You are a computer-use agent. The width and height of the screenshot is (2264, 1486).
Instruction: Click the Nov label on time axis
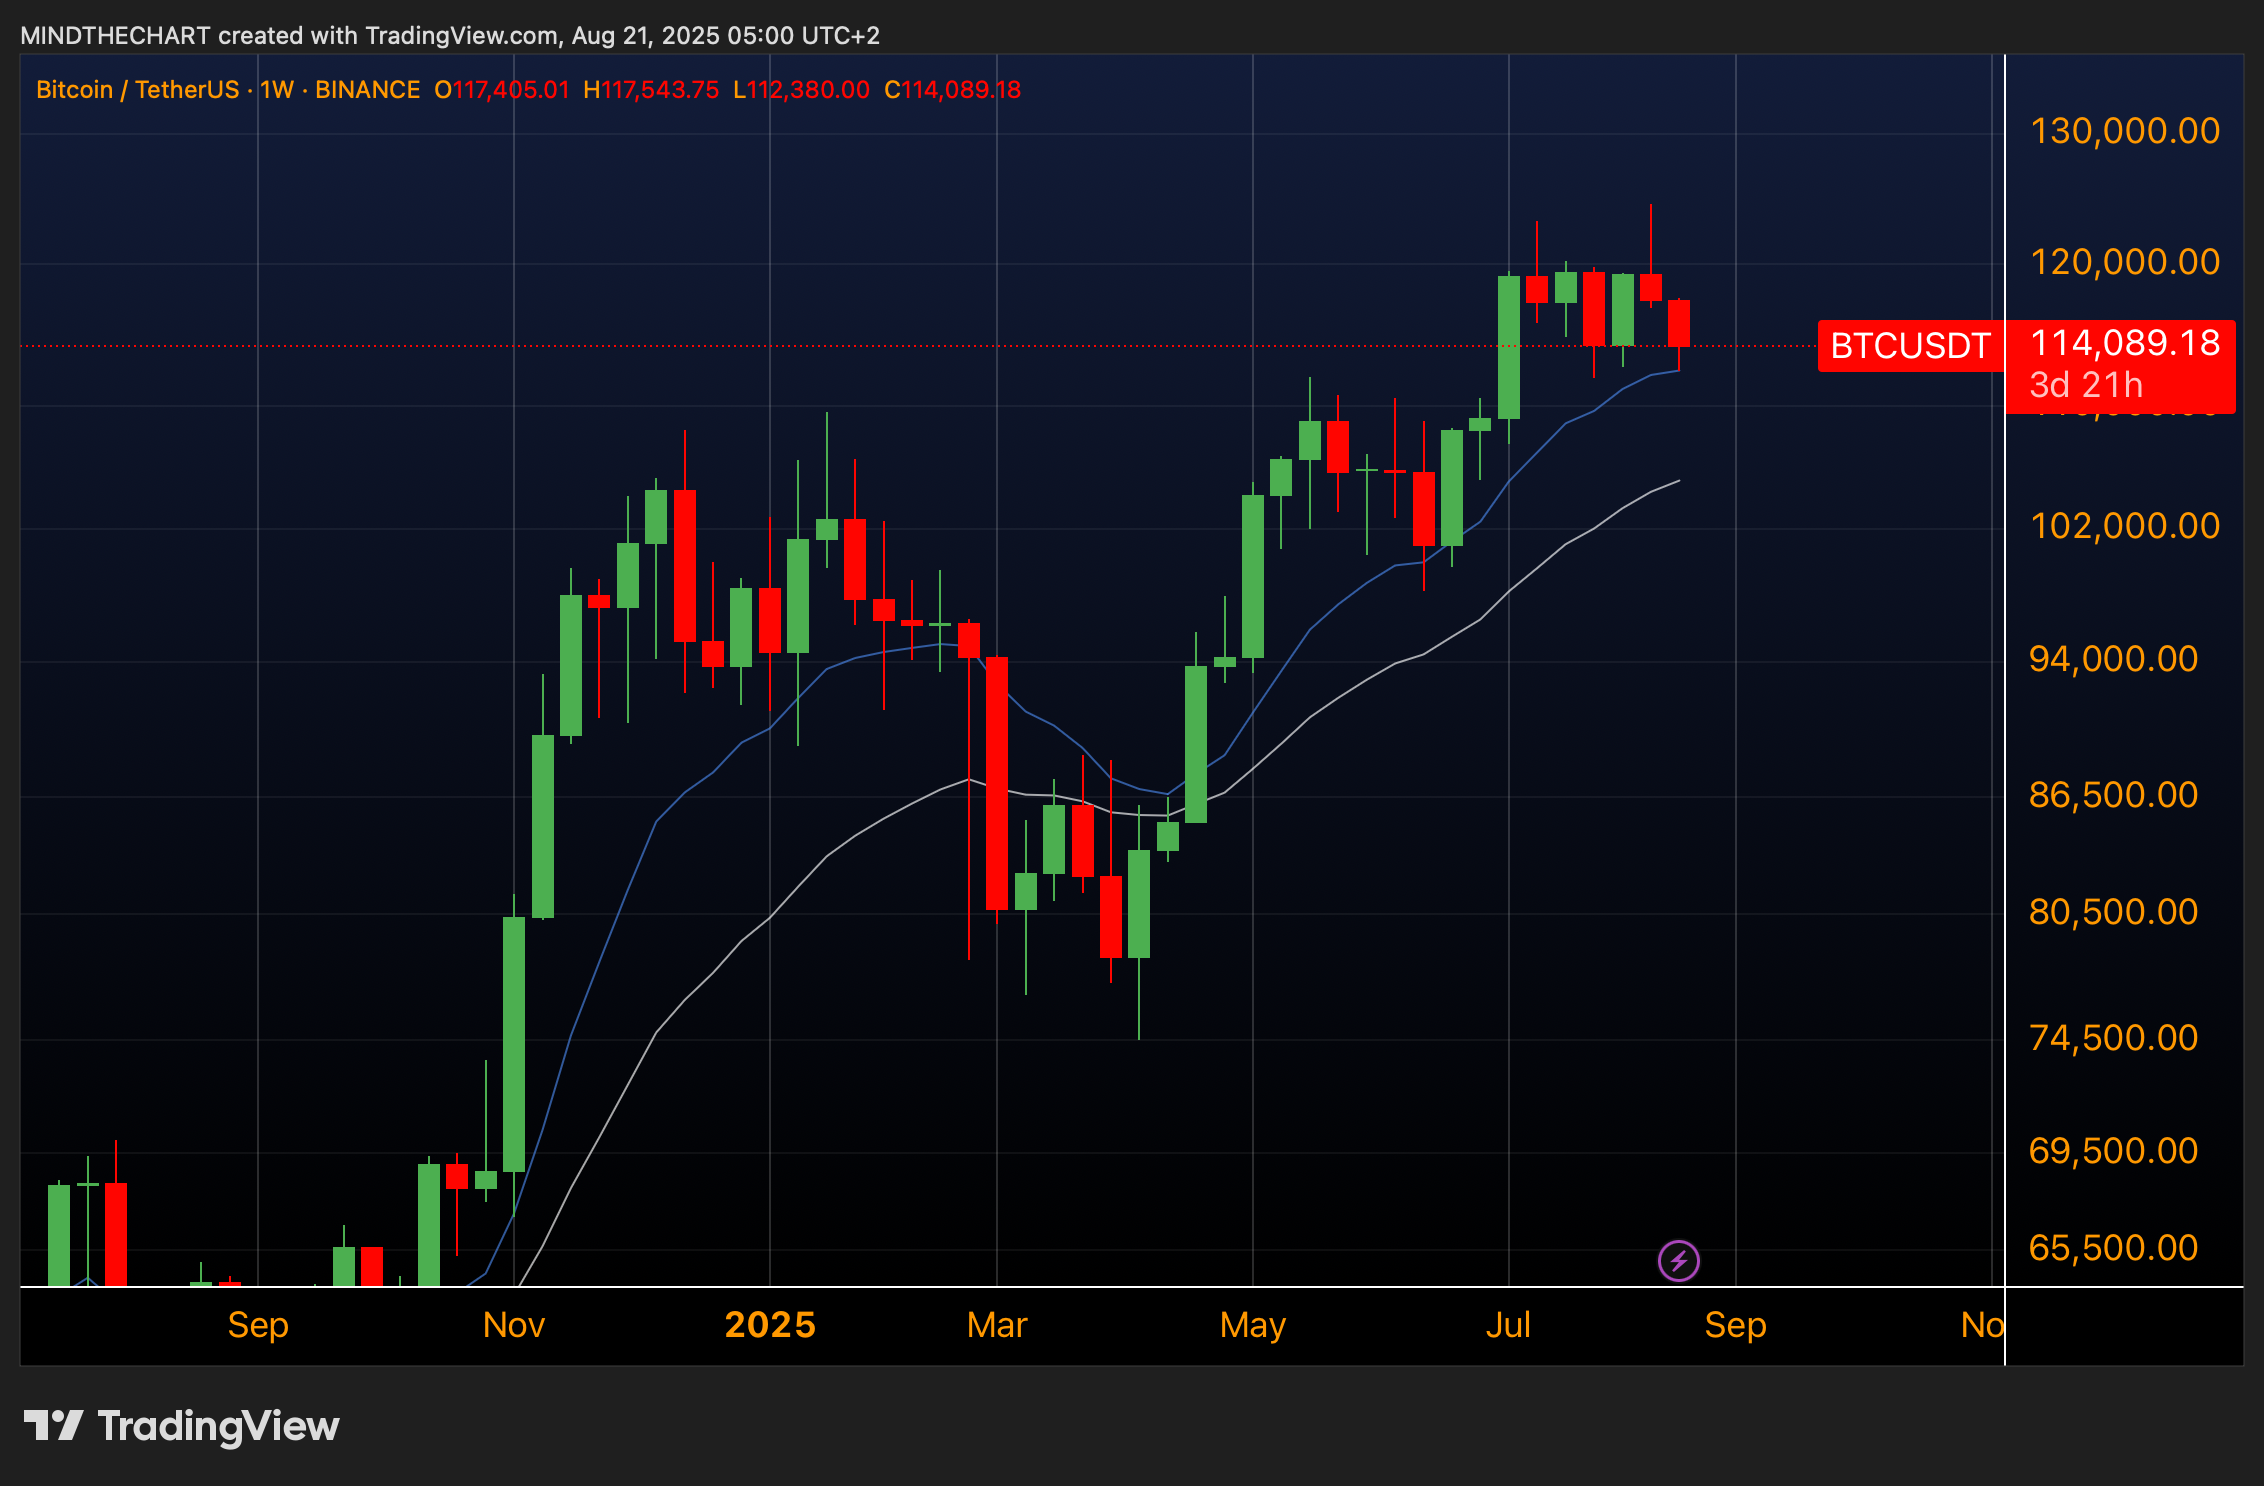(x=513, y=1325)
